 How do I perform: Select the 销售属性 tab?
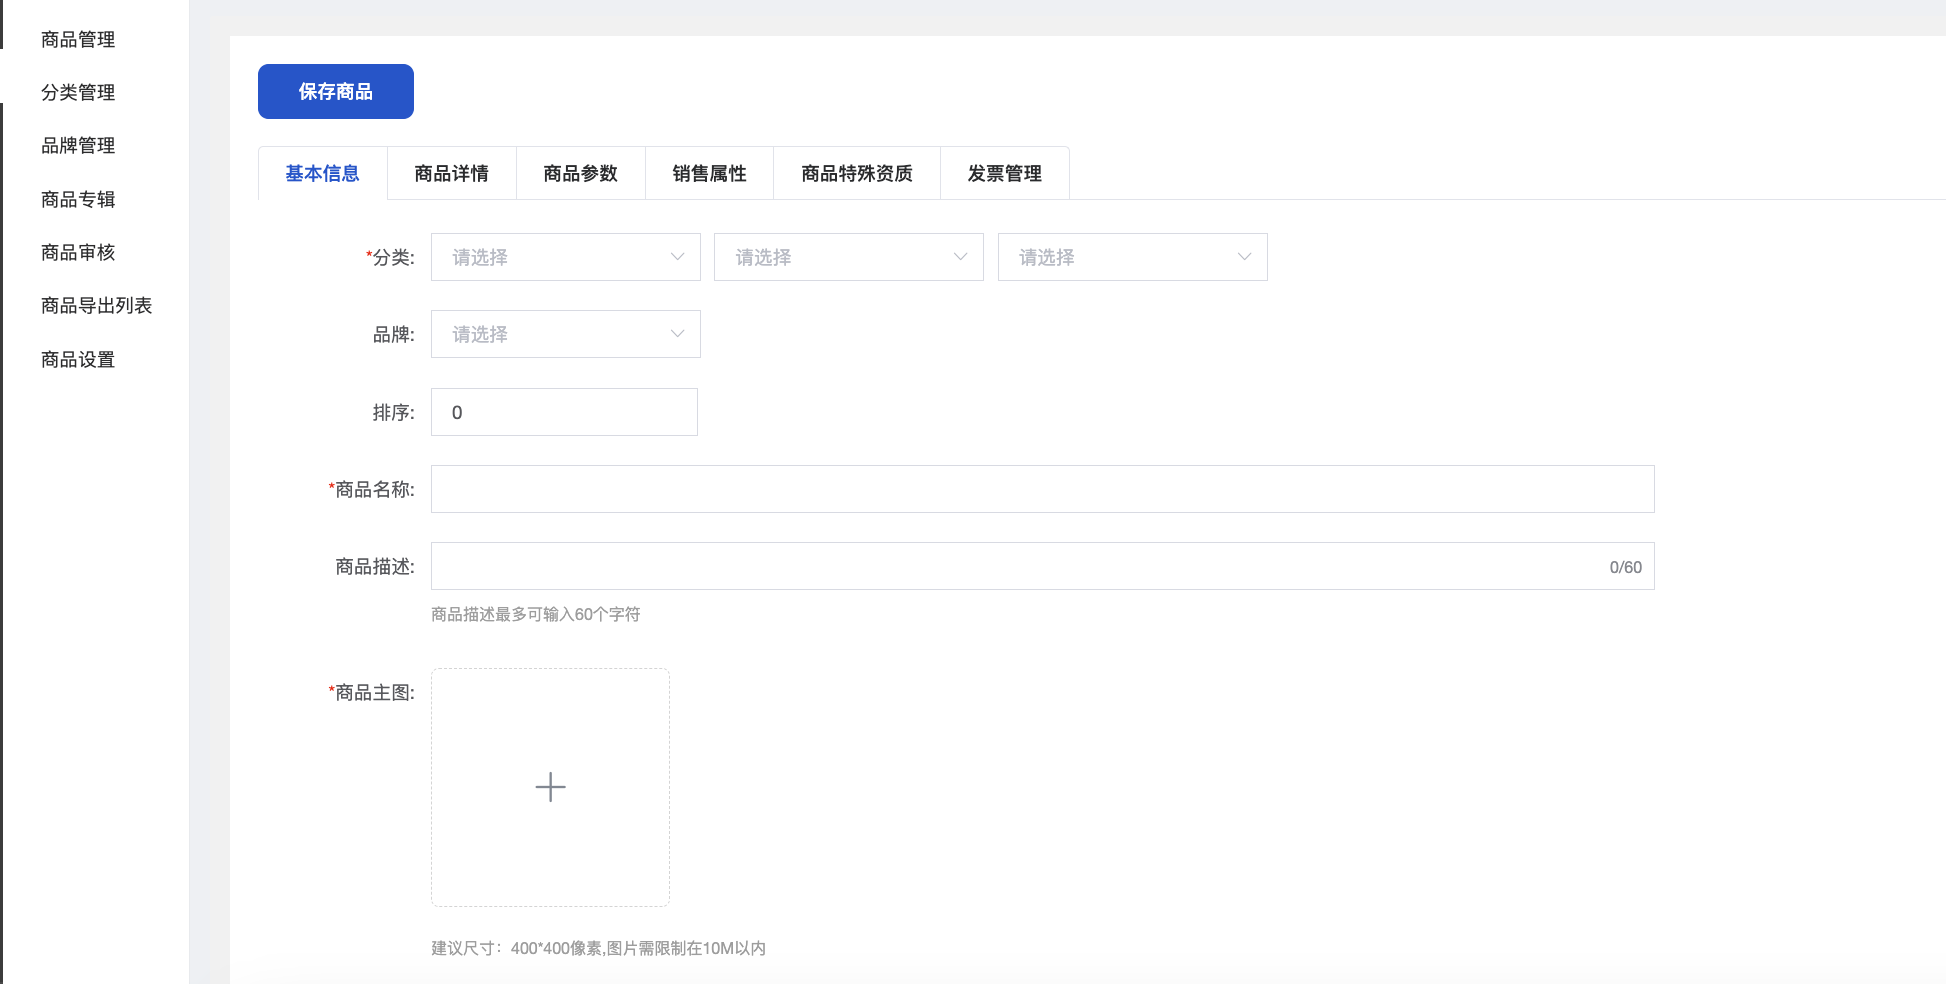coord(710,174)
